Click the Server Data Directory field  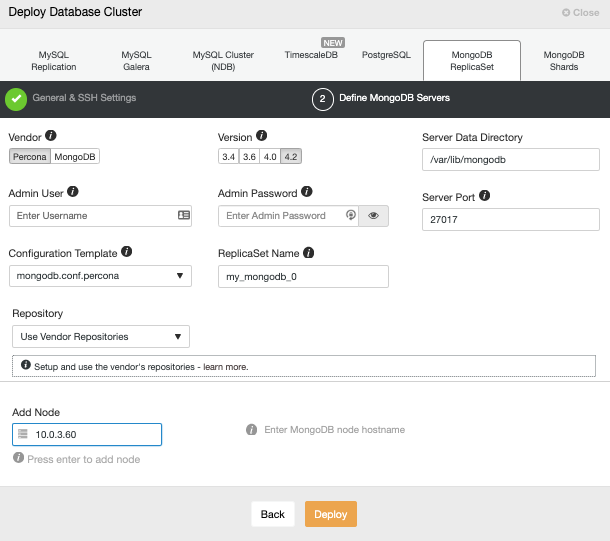(x=511, y=159)
